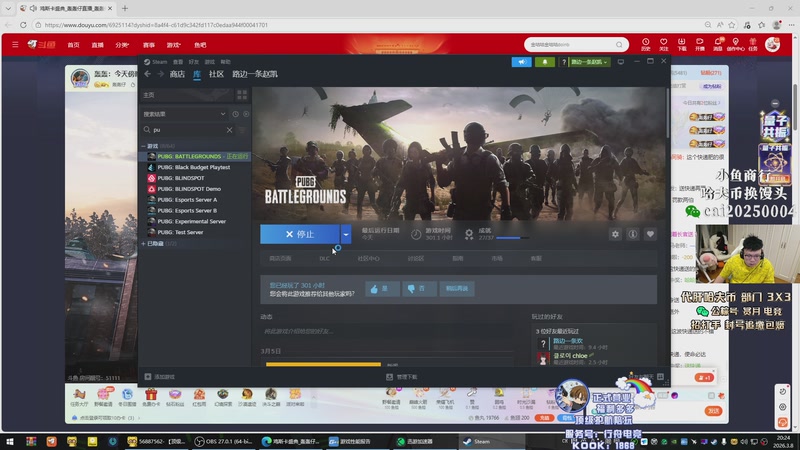Refresh the browser page

click(23, 24)
